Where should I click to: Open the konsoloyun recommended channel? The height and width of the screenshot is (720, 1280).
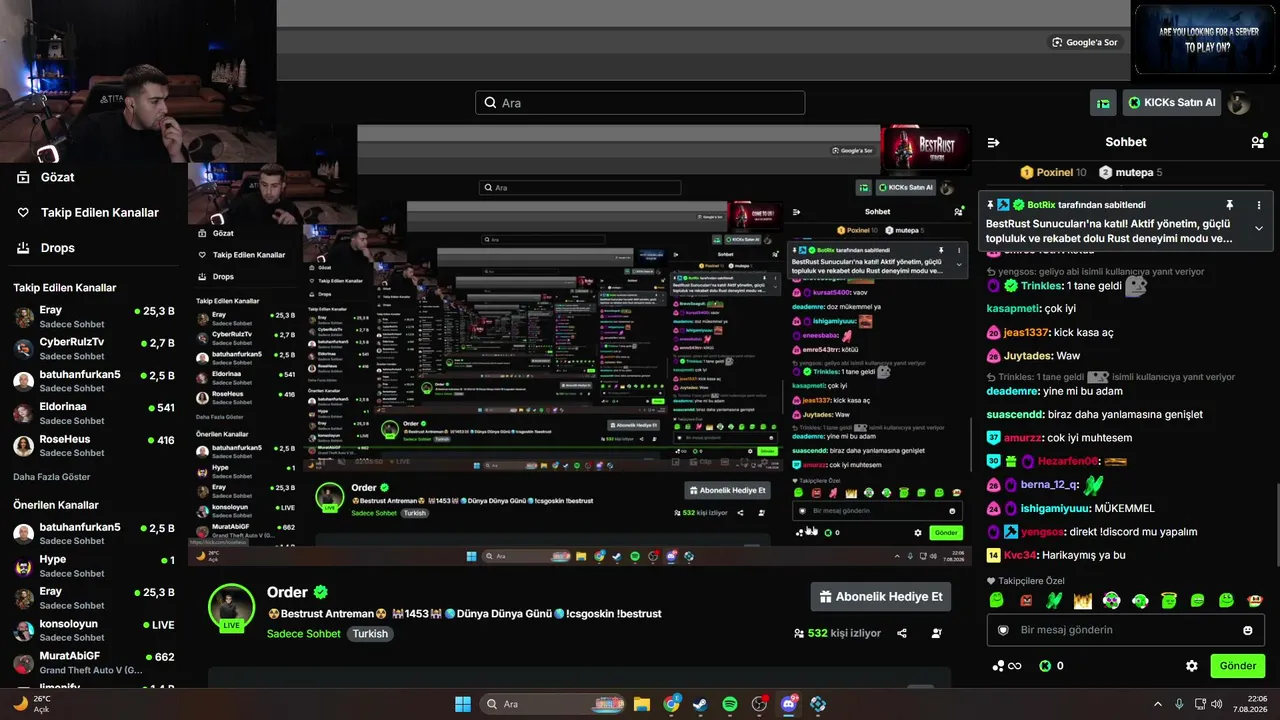(x=94, y=631)
